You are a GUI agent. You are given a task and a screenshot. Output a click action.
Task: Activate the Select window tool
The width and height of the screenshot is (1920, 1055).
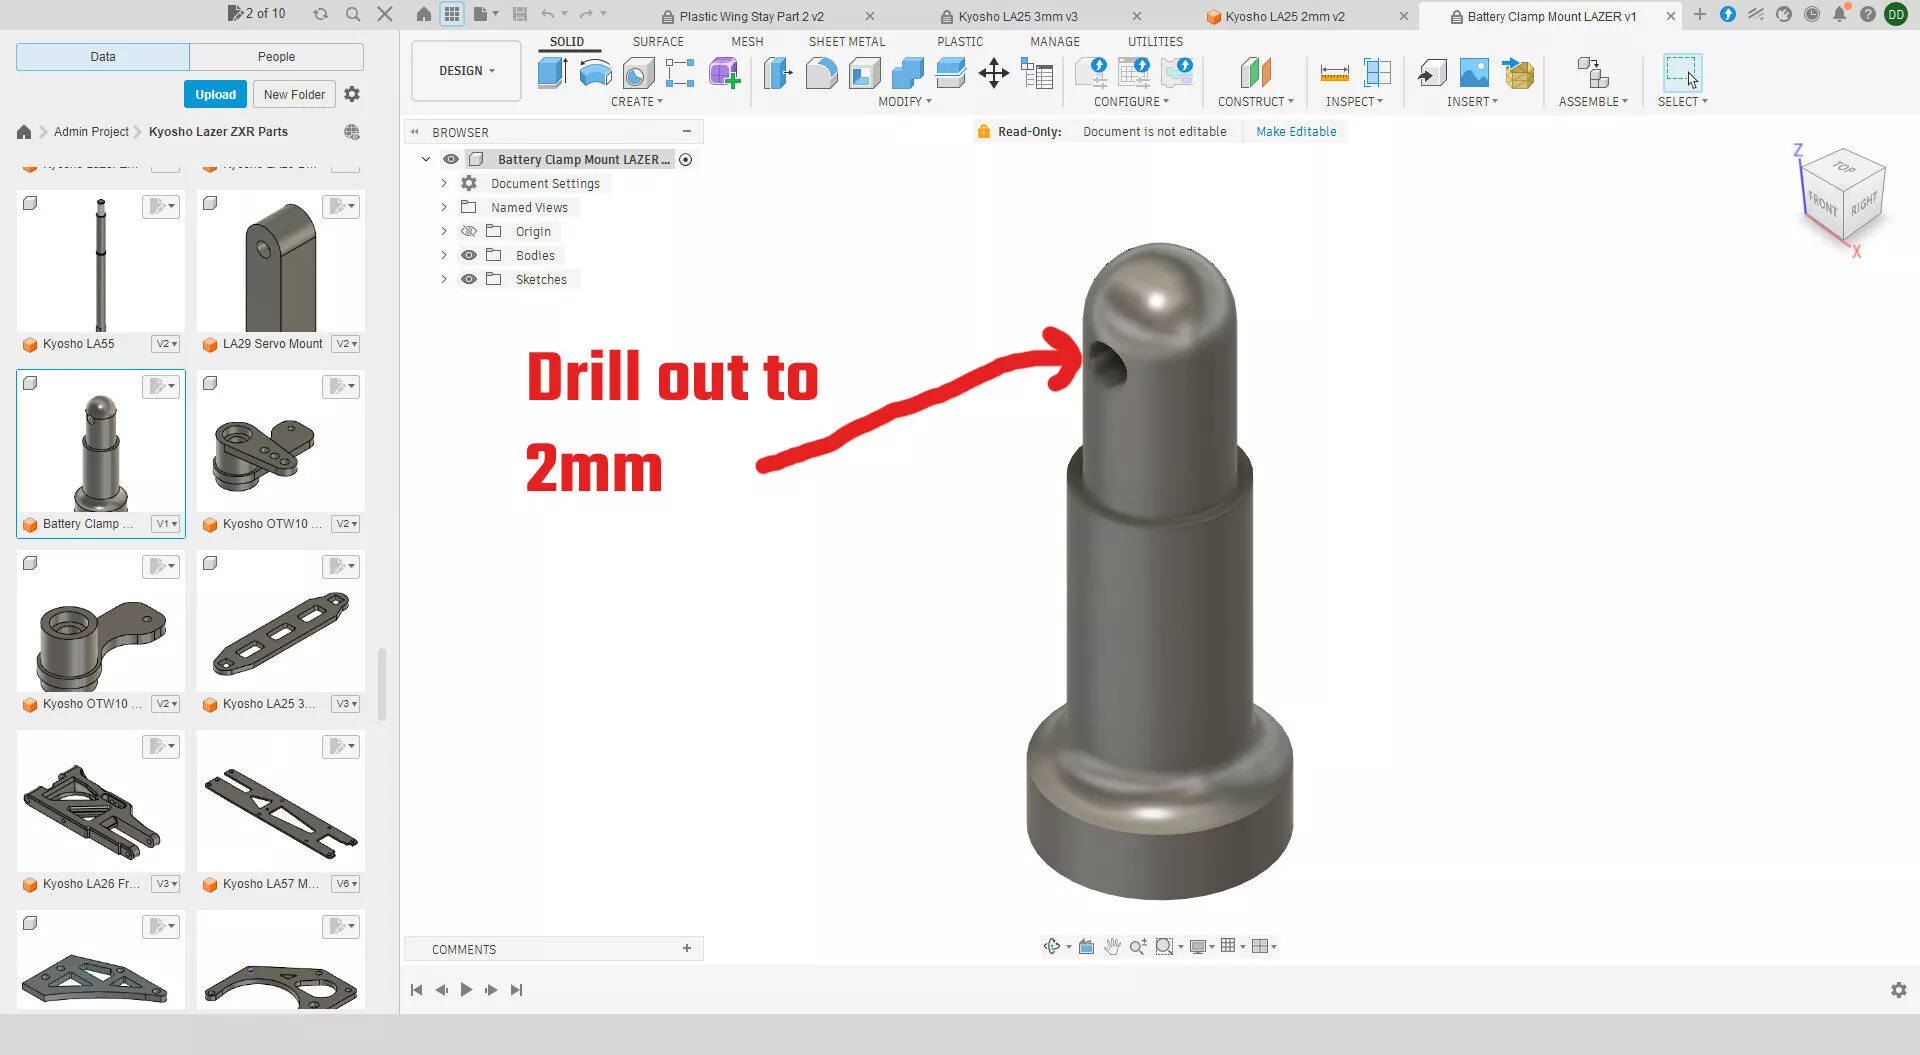pos(1682,73)
